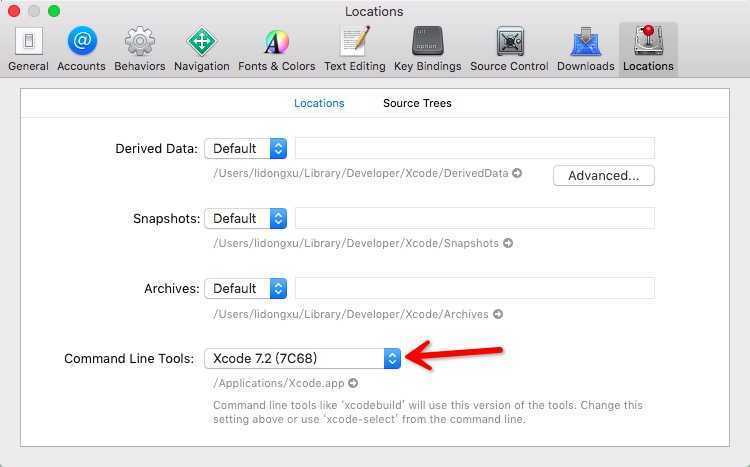The height and width of the screenshot is (467, 750).
Task: Click the Derived Data path field
Action: [x=474, y=148]
